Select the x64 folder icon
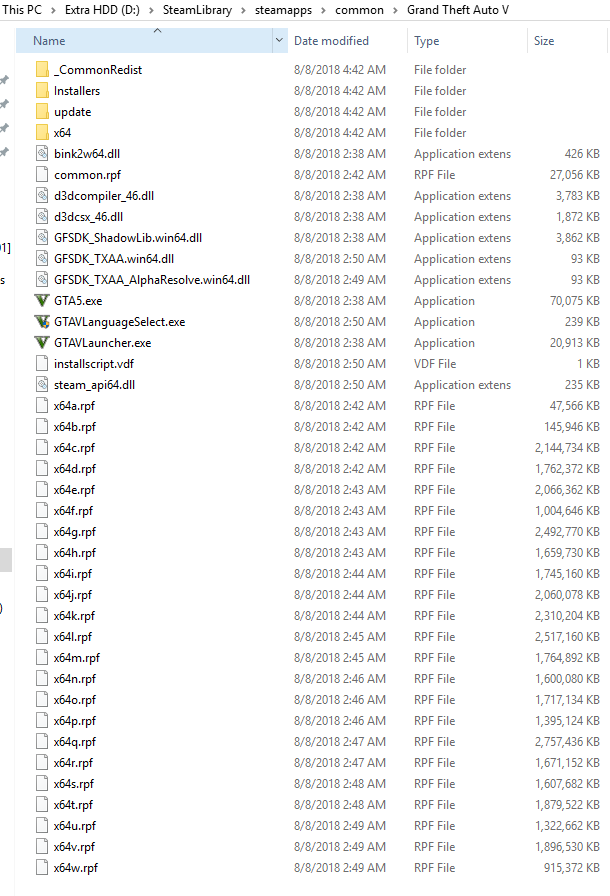This screenshot has height=896, width=610. pos(42,133)
